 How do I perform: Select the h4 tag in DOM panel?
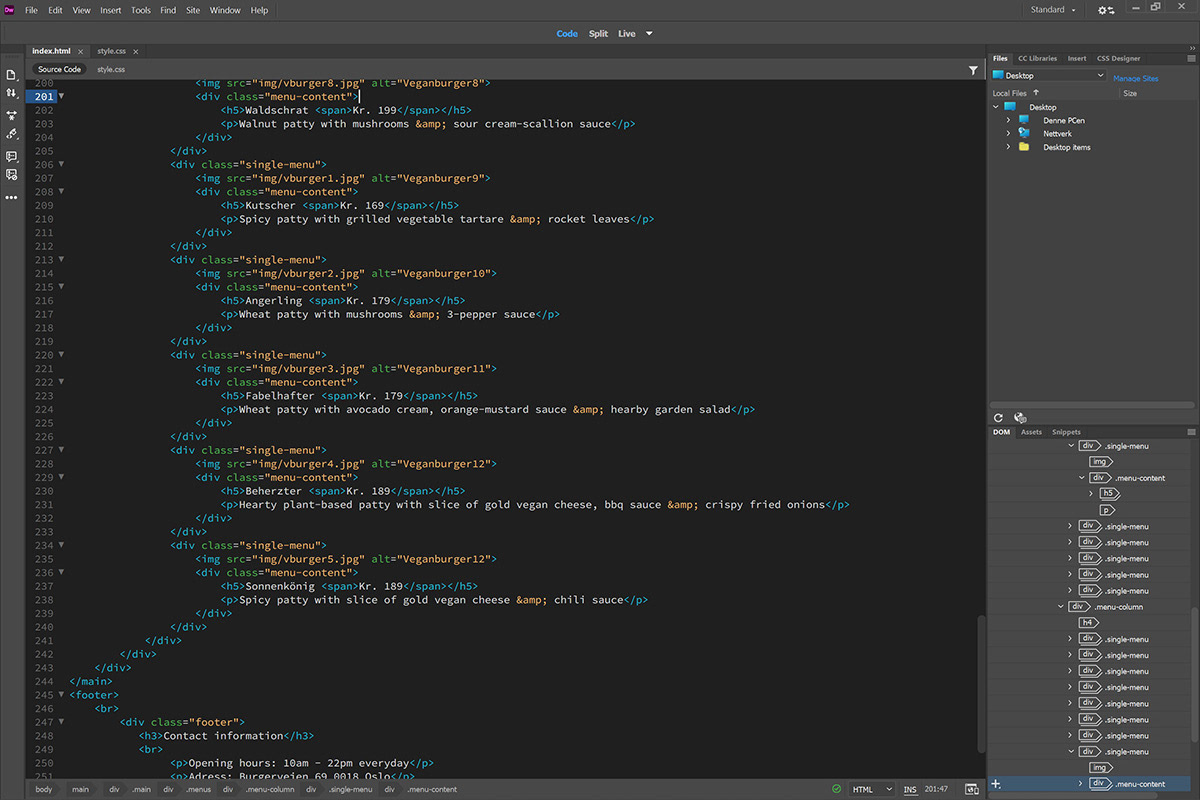click(x=1088, y=622)
